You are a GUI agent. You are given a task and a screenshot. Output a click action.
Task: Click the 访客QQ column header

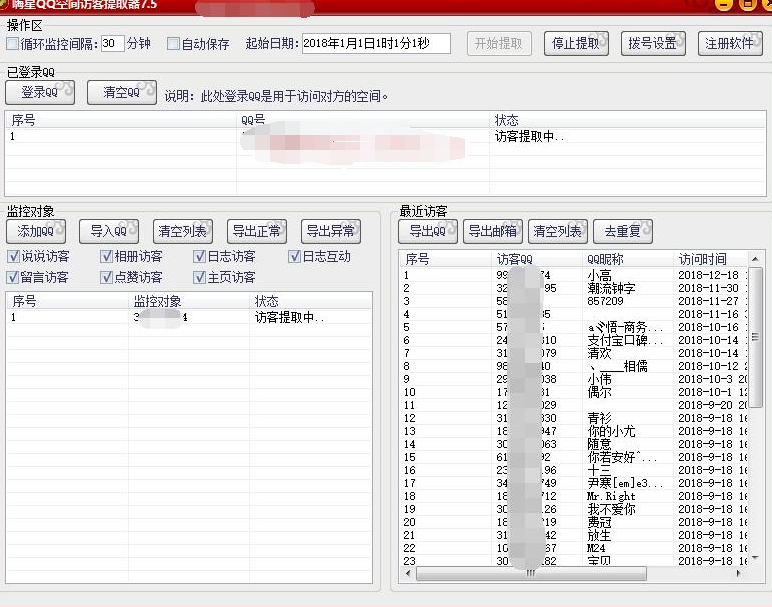[x=536, y=259]
